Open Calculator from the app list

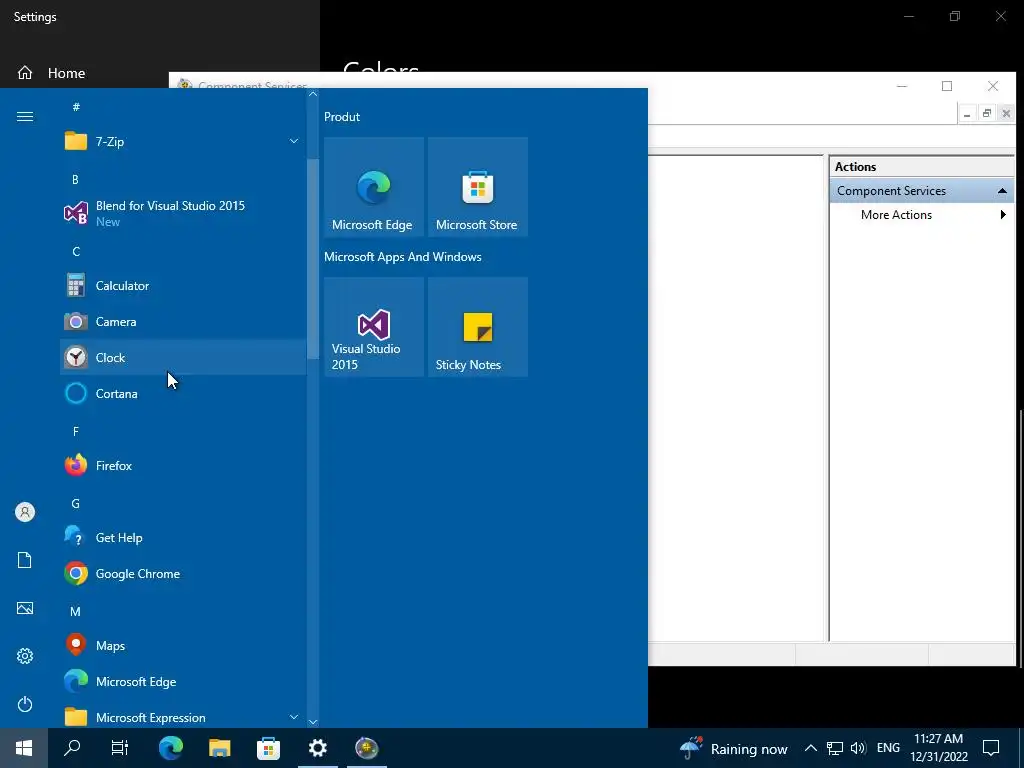pos(183,285)
